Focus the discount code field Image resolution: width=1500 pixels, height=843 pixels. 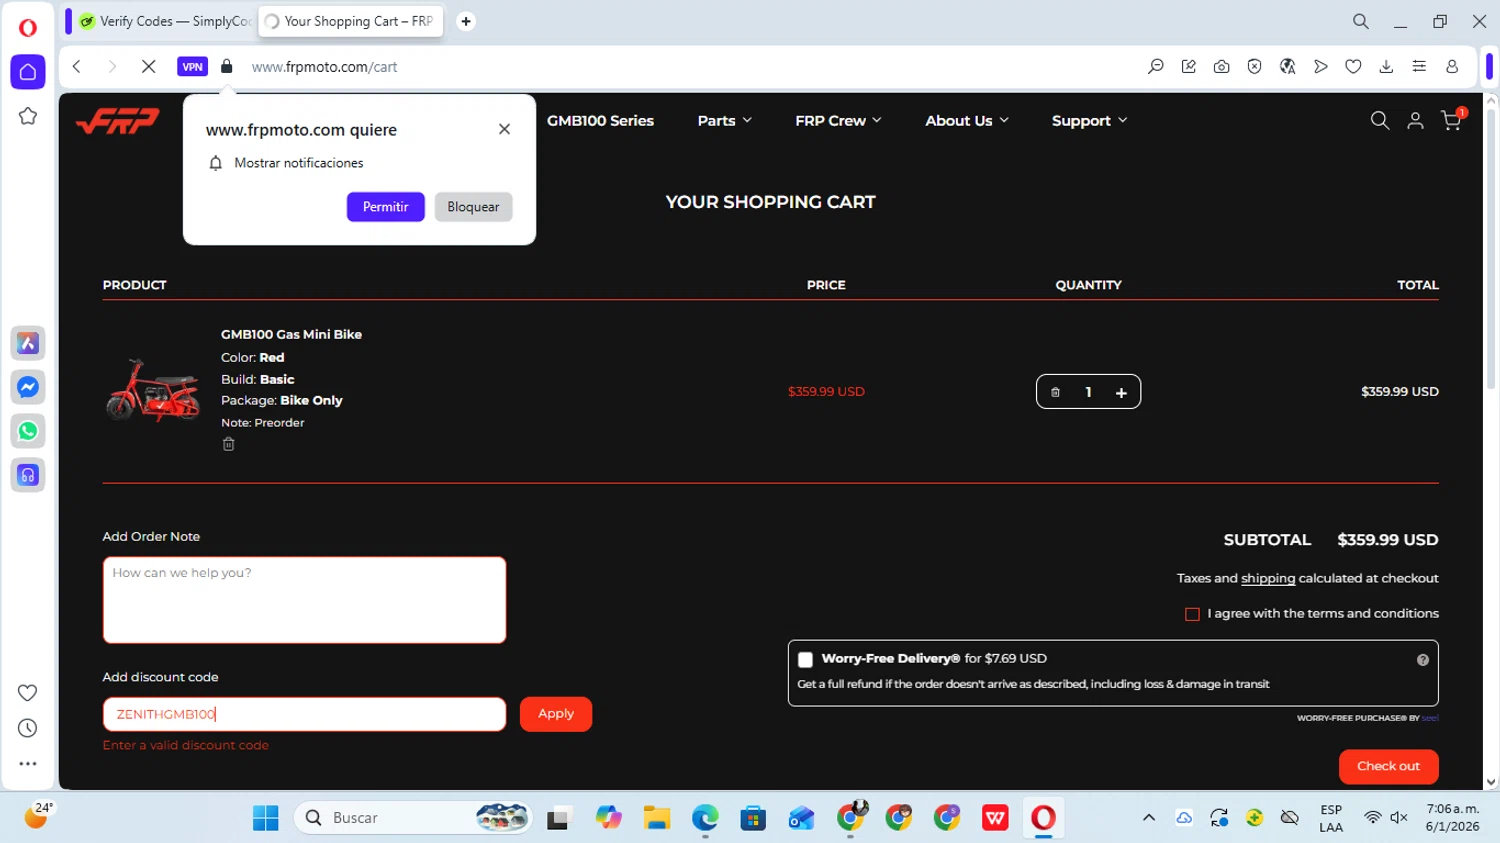pos(304,714)
